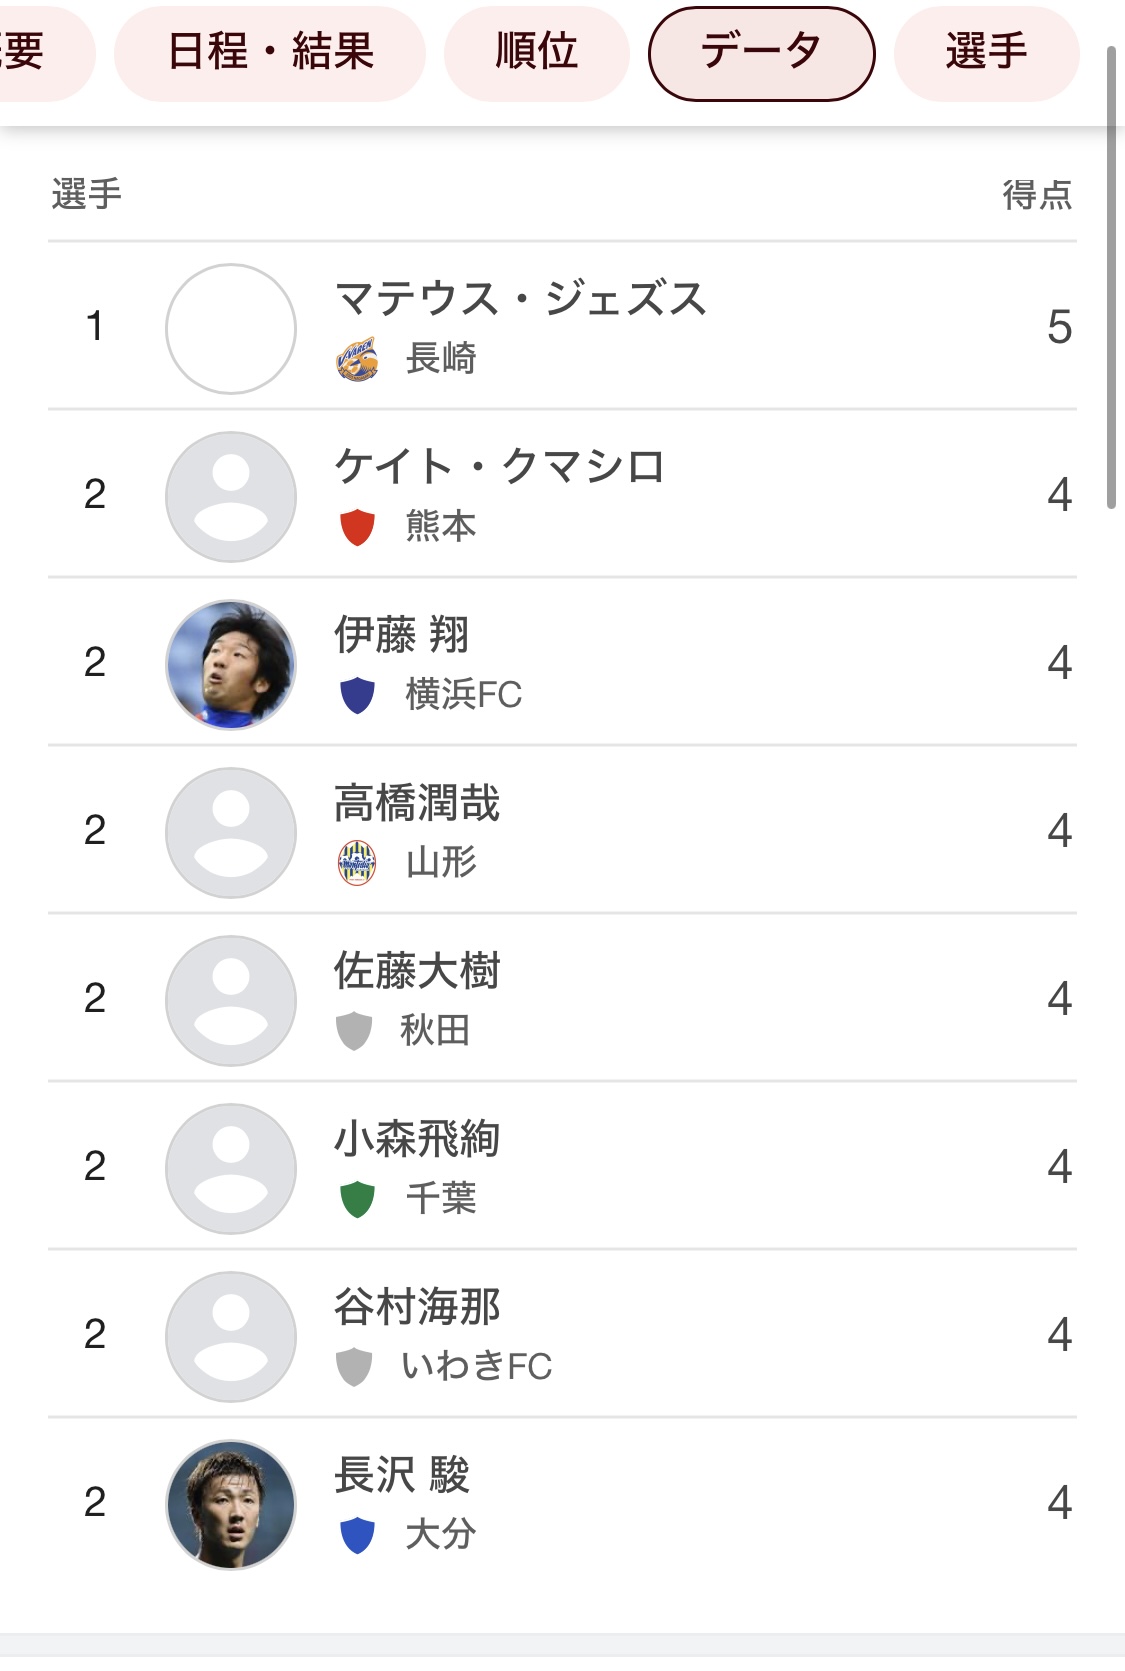Switch to the 日程・結果 tab
This screenshot has width=1125, height=1671.
coord(270,52)
